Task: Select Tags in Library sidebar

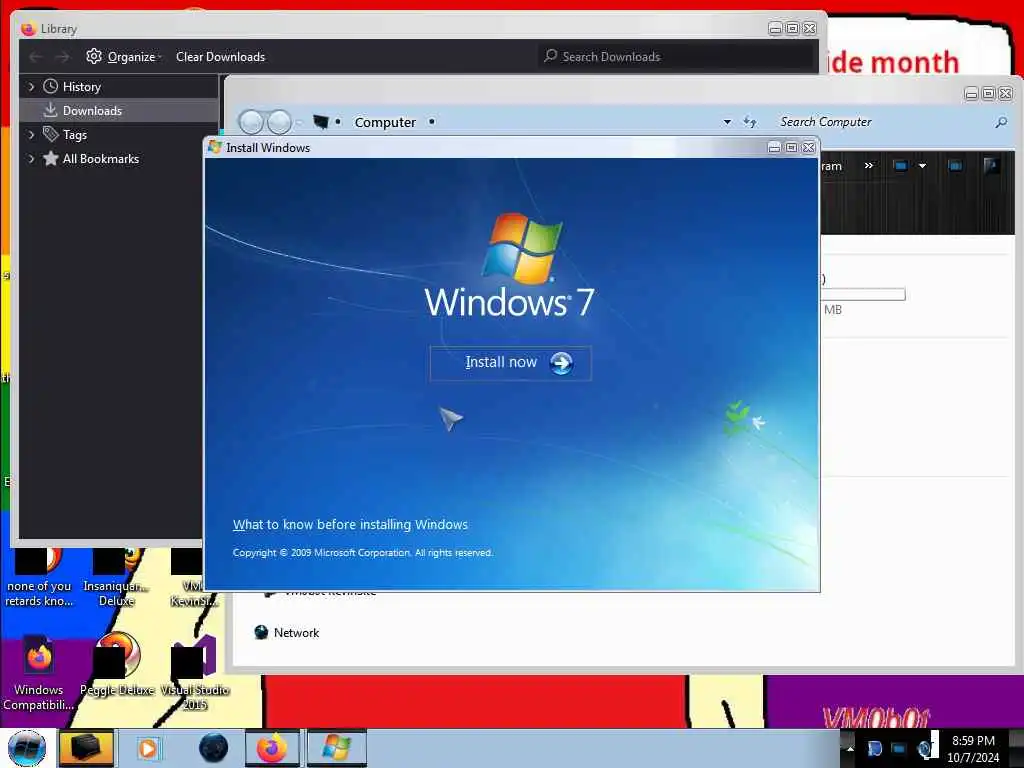Action: pos(74,135)
